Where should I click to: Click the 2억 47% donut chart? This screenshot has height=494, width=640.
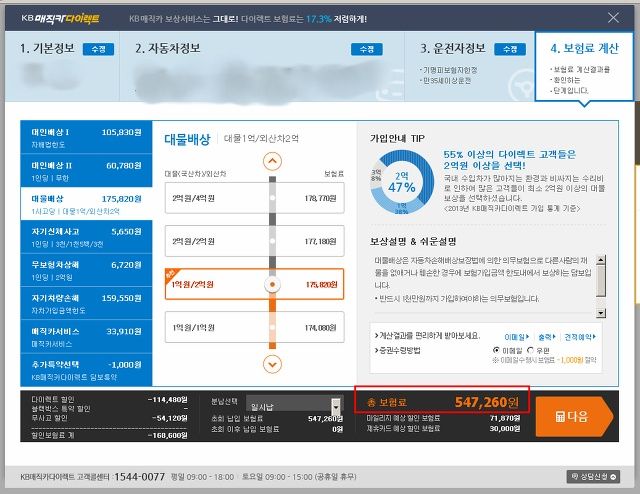[402, 182]
